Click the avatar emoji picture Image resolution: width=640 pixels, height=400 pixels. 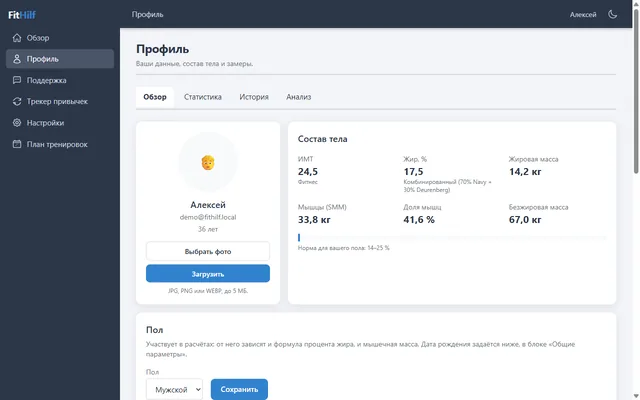208,162
